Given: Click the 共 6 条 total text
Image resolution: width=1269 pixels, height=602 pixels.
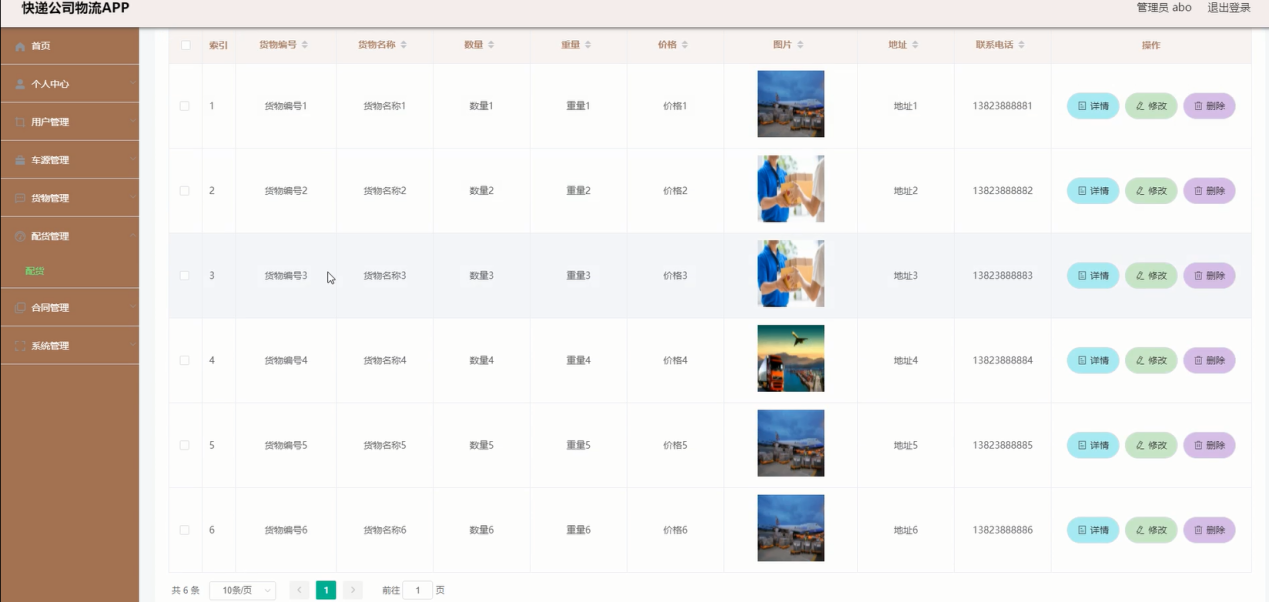Looking at the screenshot, I should pyautogui.click(x=186, y=590).
